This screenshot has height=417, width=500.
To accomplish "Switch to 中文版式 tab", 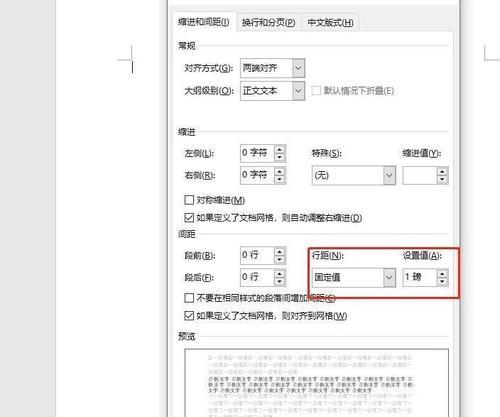I will (x=330, y=23).
